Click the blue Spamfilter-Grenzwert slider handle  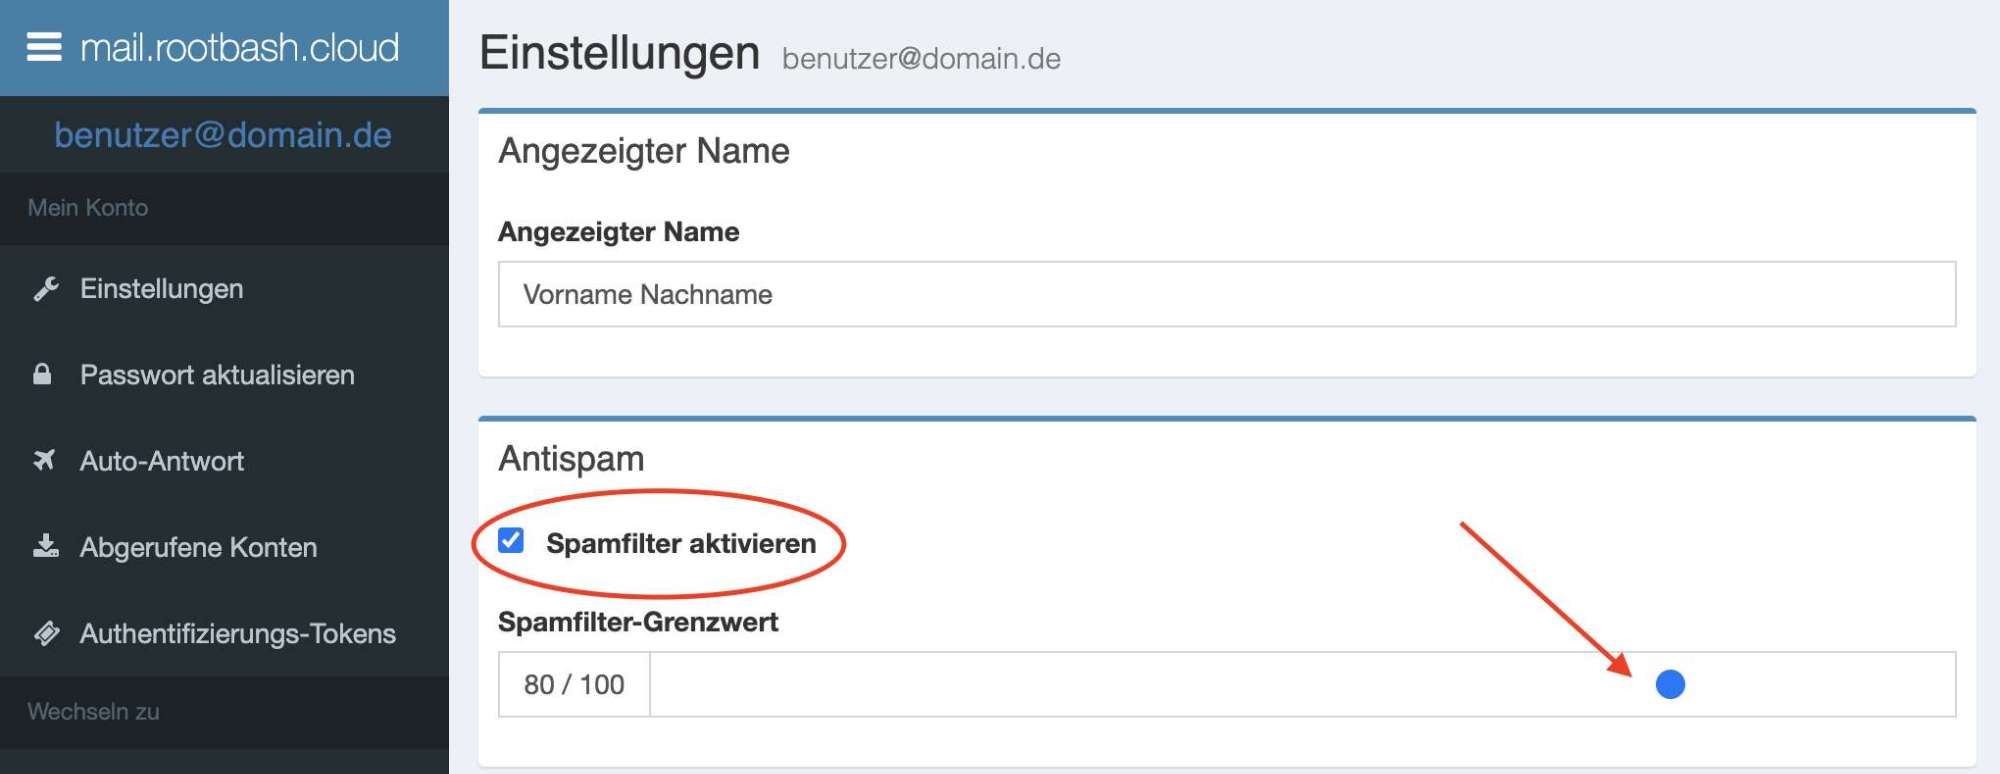pos(1670,684)
